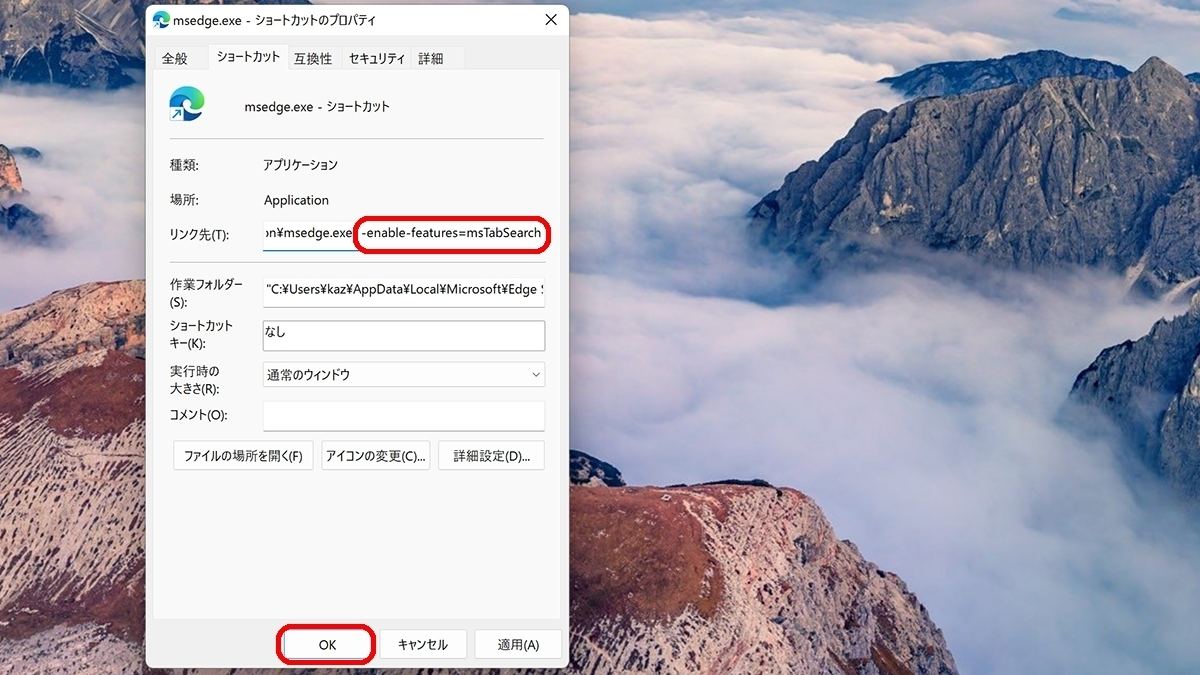Click the Application location text
This screenshot has width=1200, height=675.
pyautogui.click(x=296, y=200)
